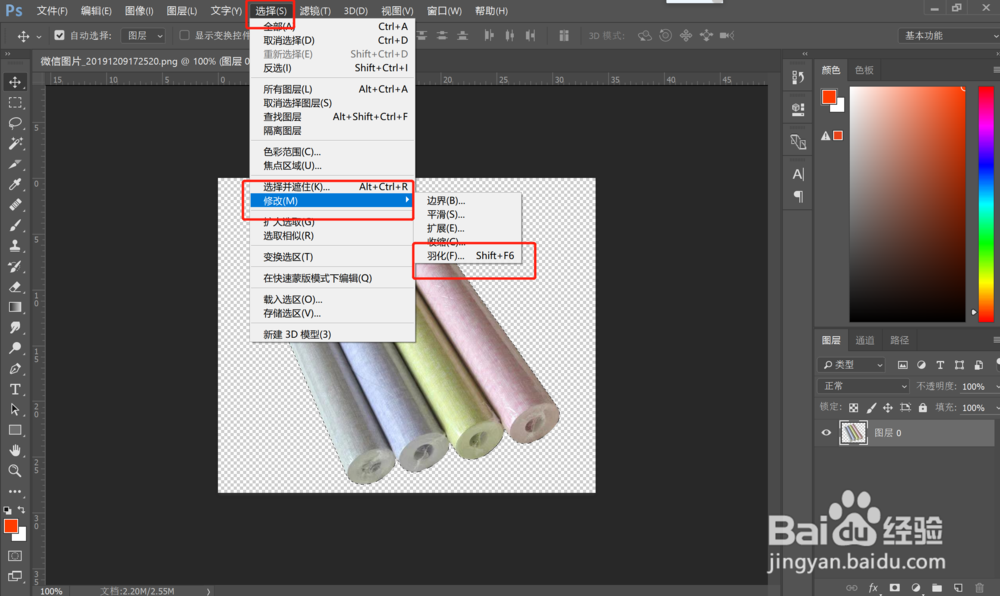1000x596 pixels.
Task: Enable the 显示变换控件 checkbox
Action: (x=184, y=36)
